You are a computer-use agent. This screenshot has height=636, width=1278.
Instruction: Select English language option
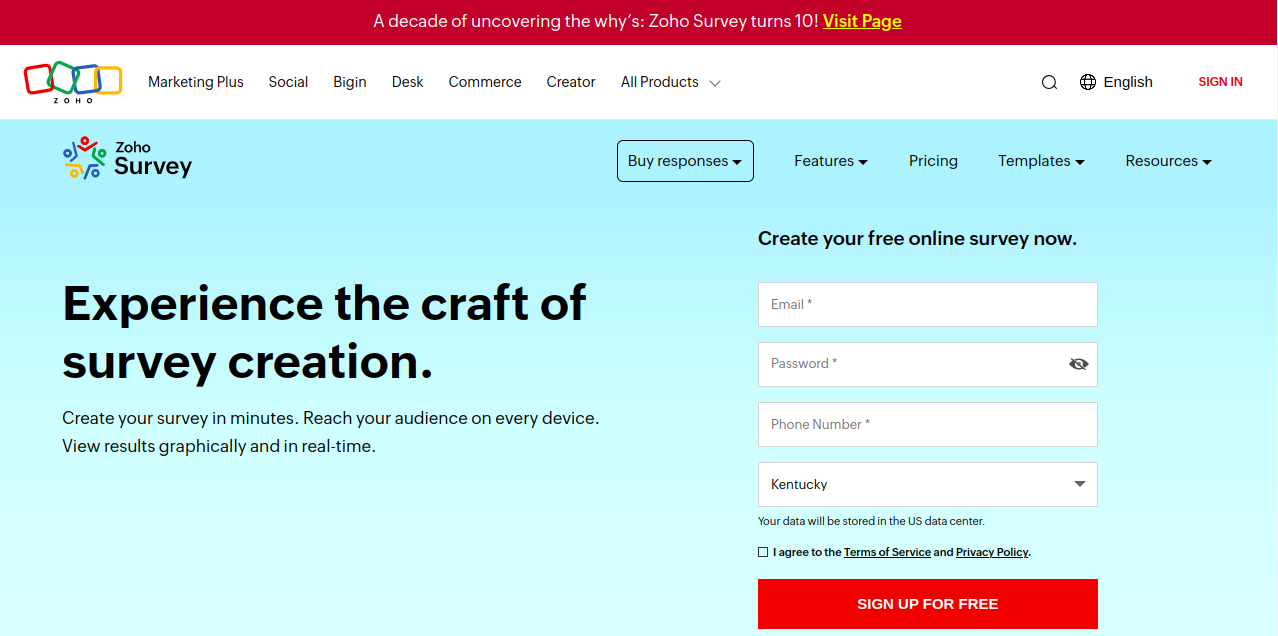(x=1128, y=82)
